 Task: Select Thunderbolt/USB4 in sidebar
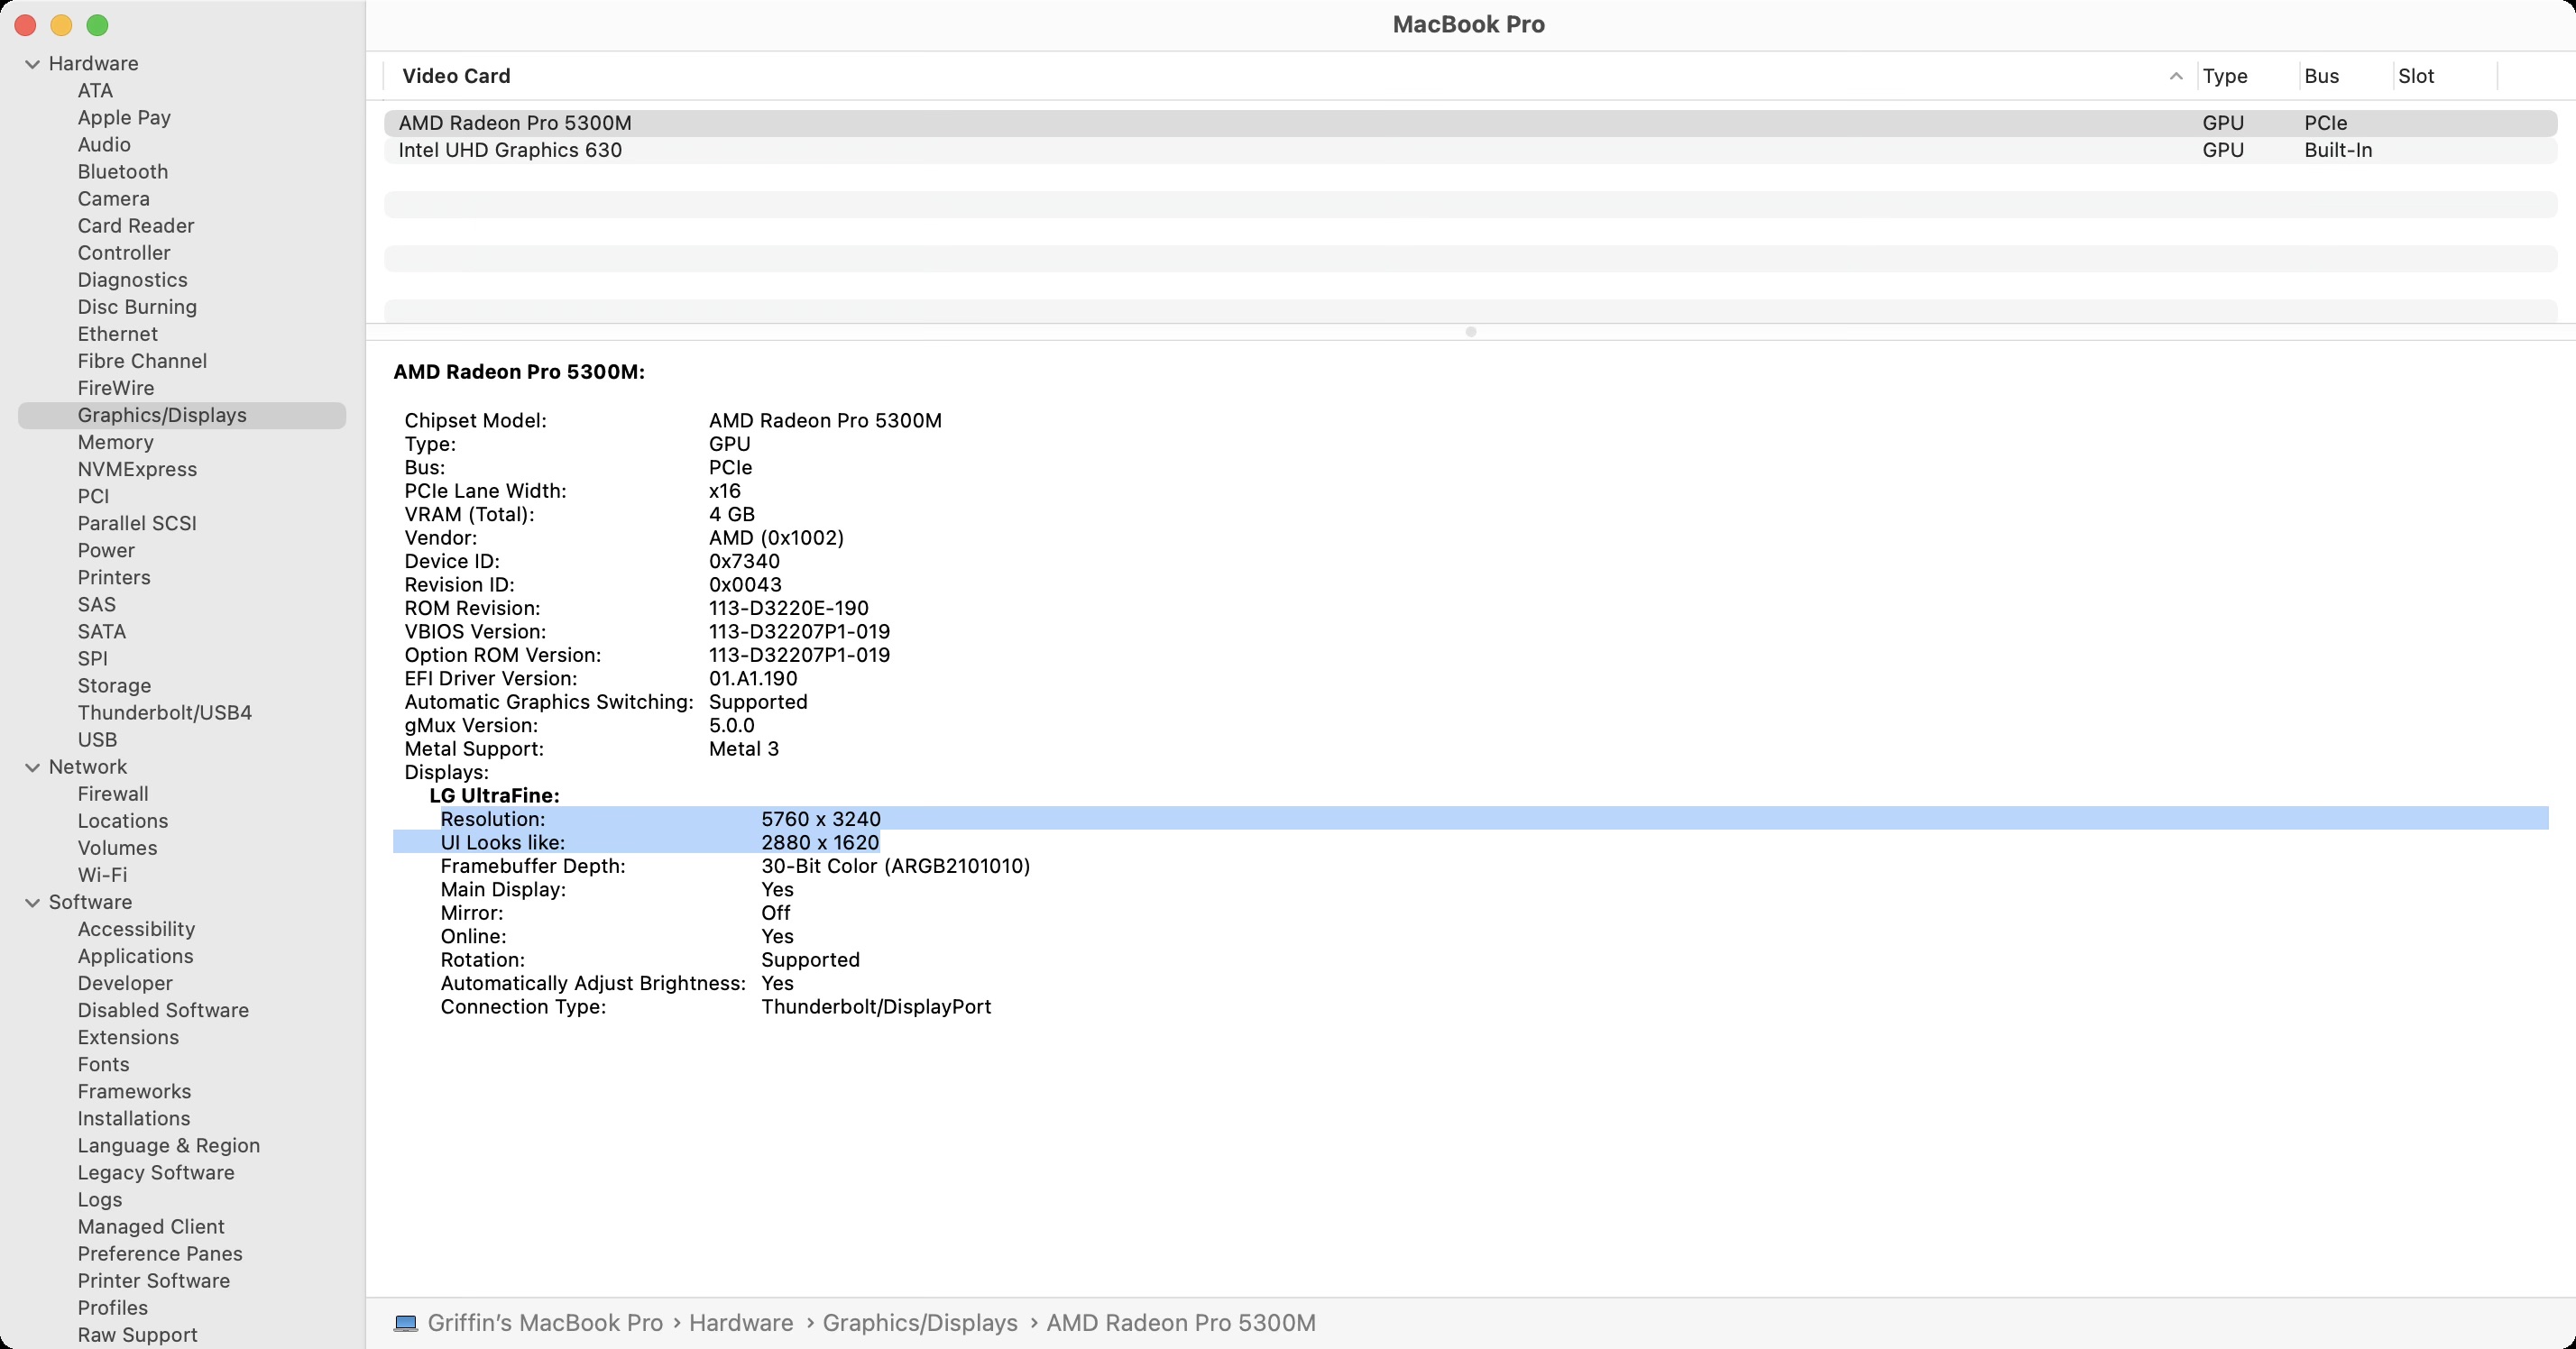[165, 712]
